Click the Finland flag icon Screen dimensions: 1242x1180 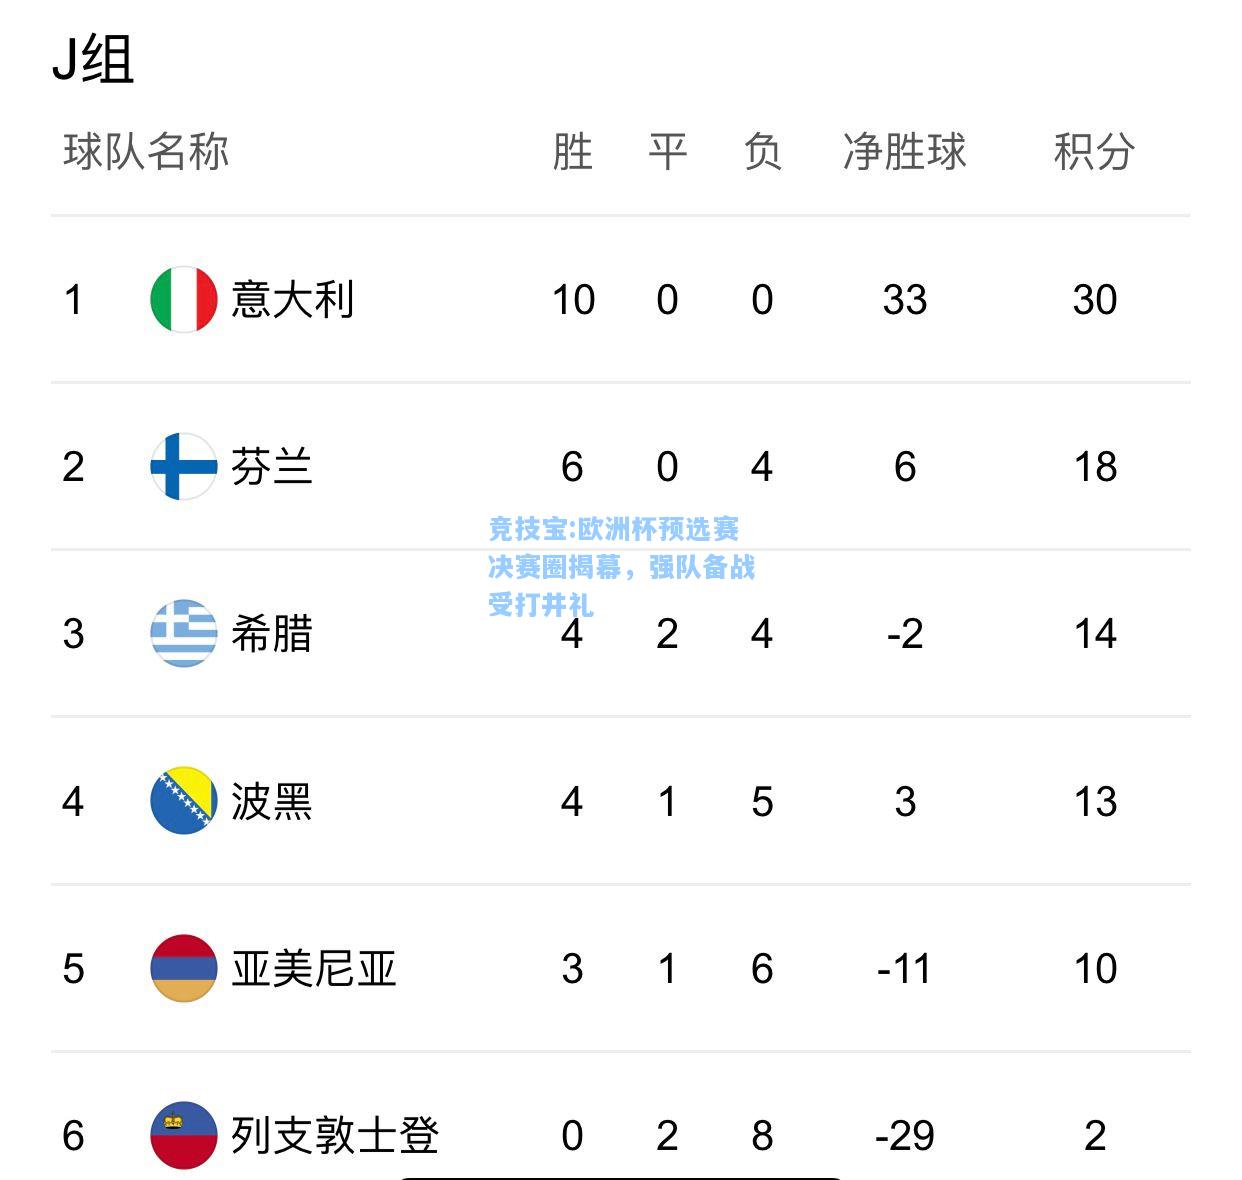(x=184, y=466)
